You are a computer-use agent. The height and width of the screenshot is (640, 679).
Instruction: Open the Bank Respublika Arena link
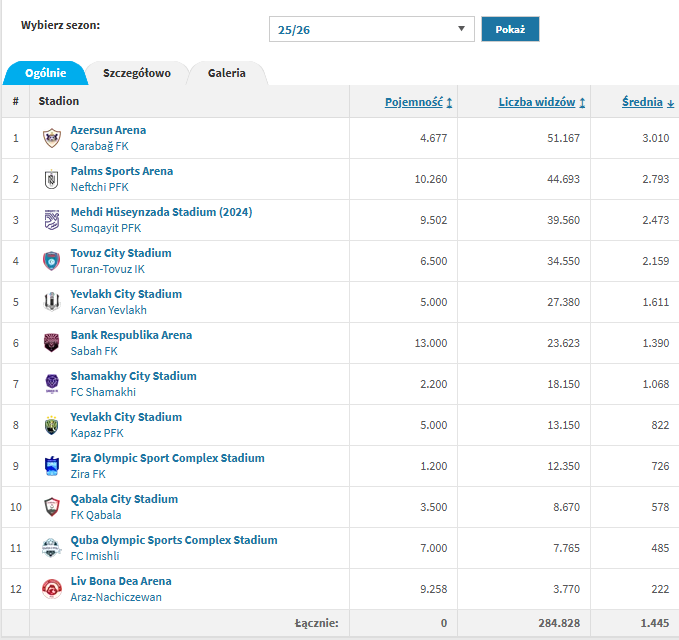131,335
